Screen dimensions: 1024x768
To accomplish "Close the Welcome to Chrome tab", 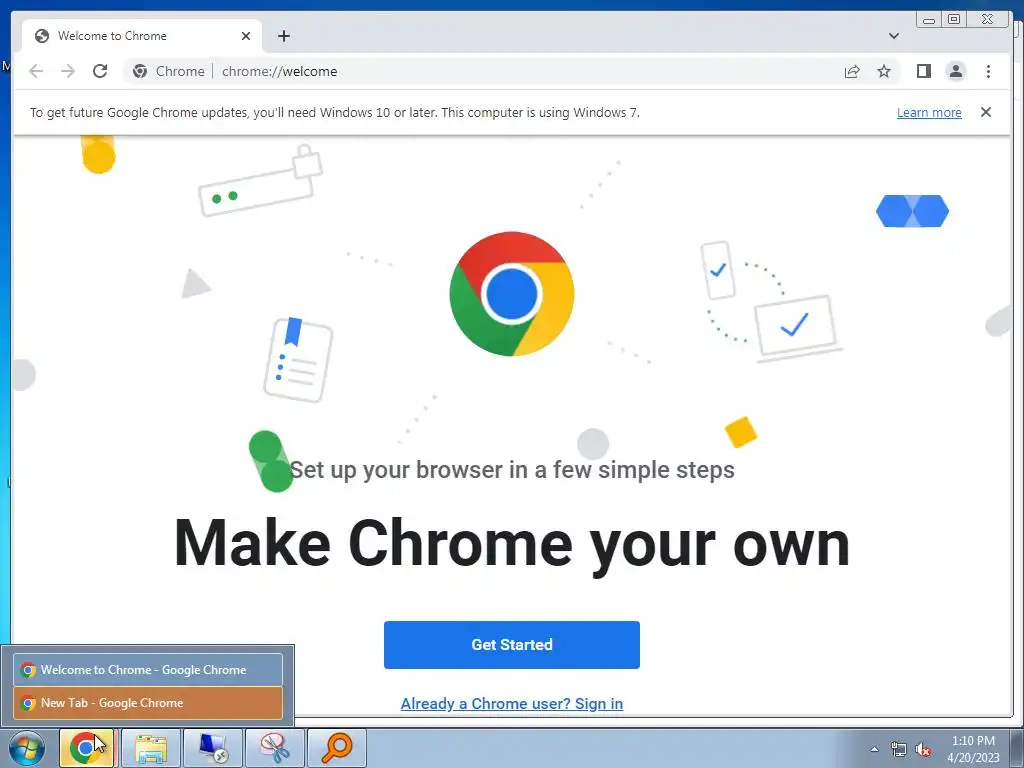I will (x=246, y=36).
